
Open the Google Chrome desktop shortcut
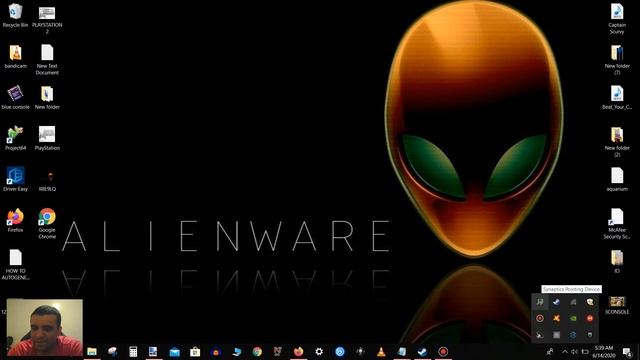pyautogui.click(x=47, y=223)
